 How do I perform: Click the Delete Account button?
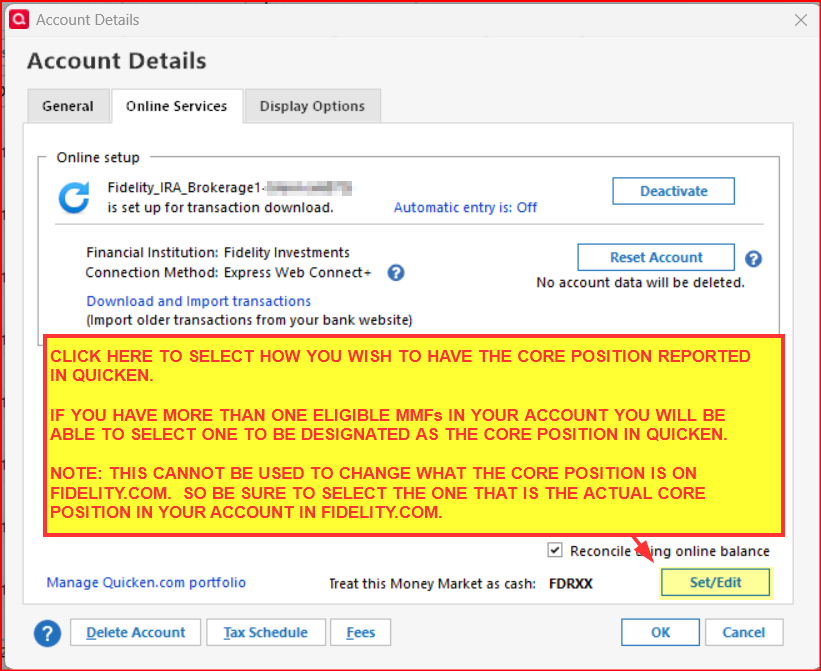(x=136, y=632)
